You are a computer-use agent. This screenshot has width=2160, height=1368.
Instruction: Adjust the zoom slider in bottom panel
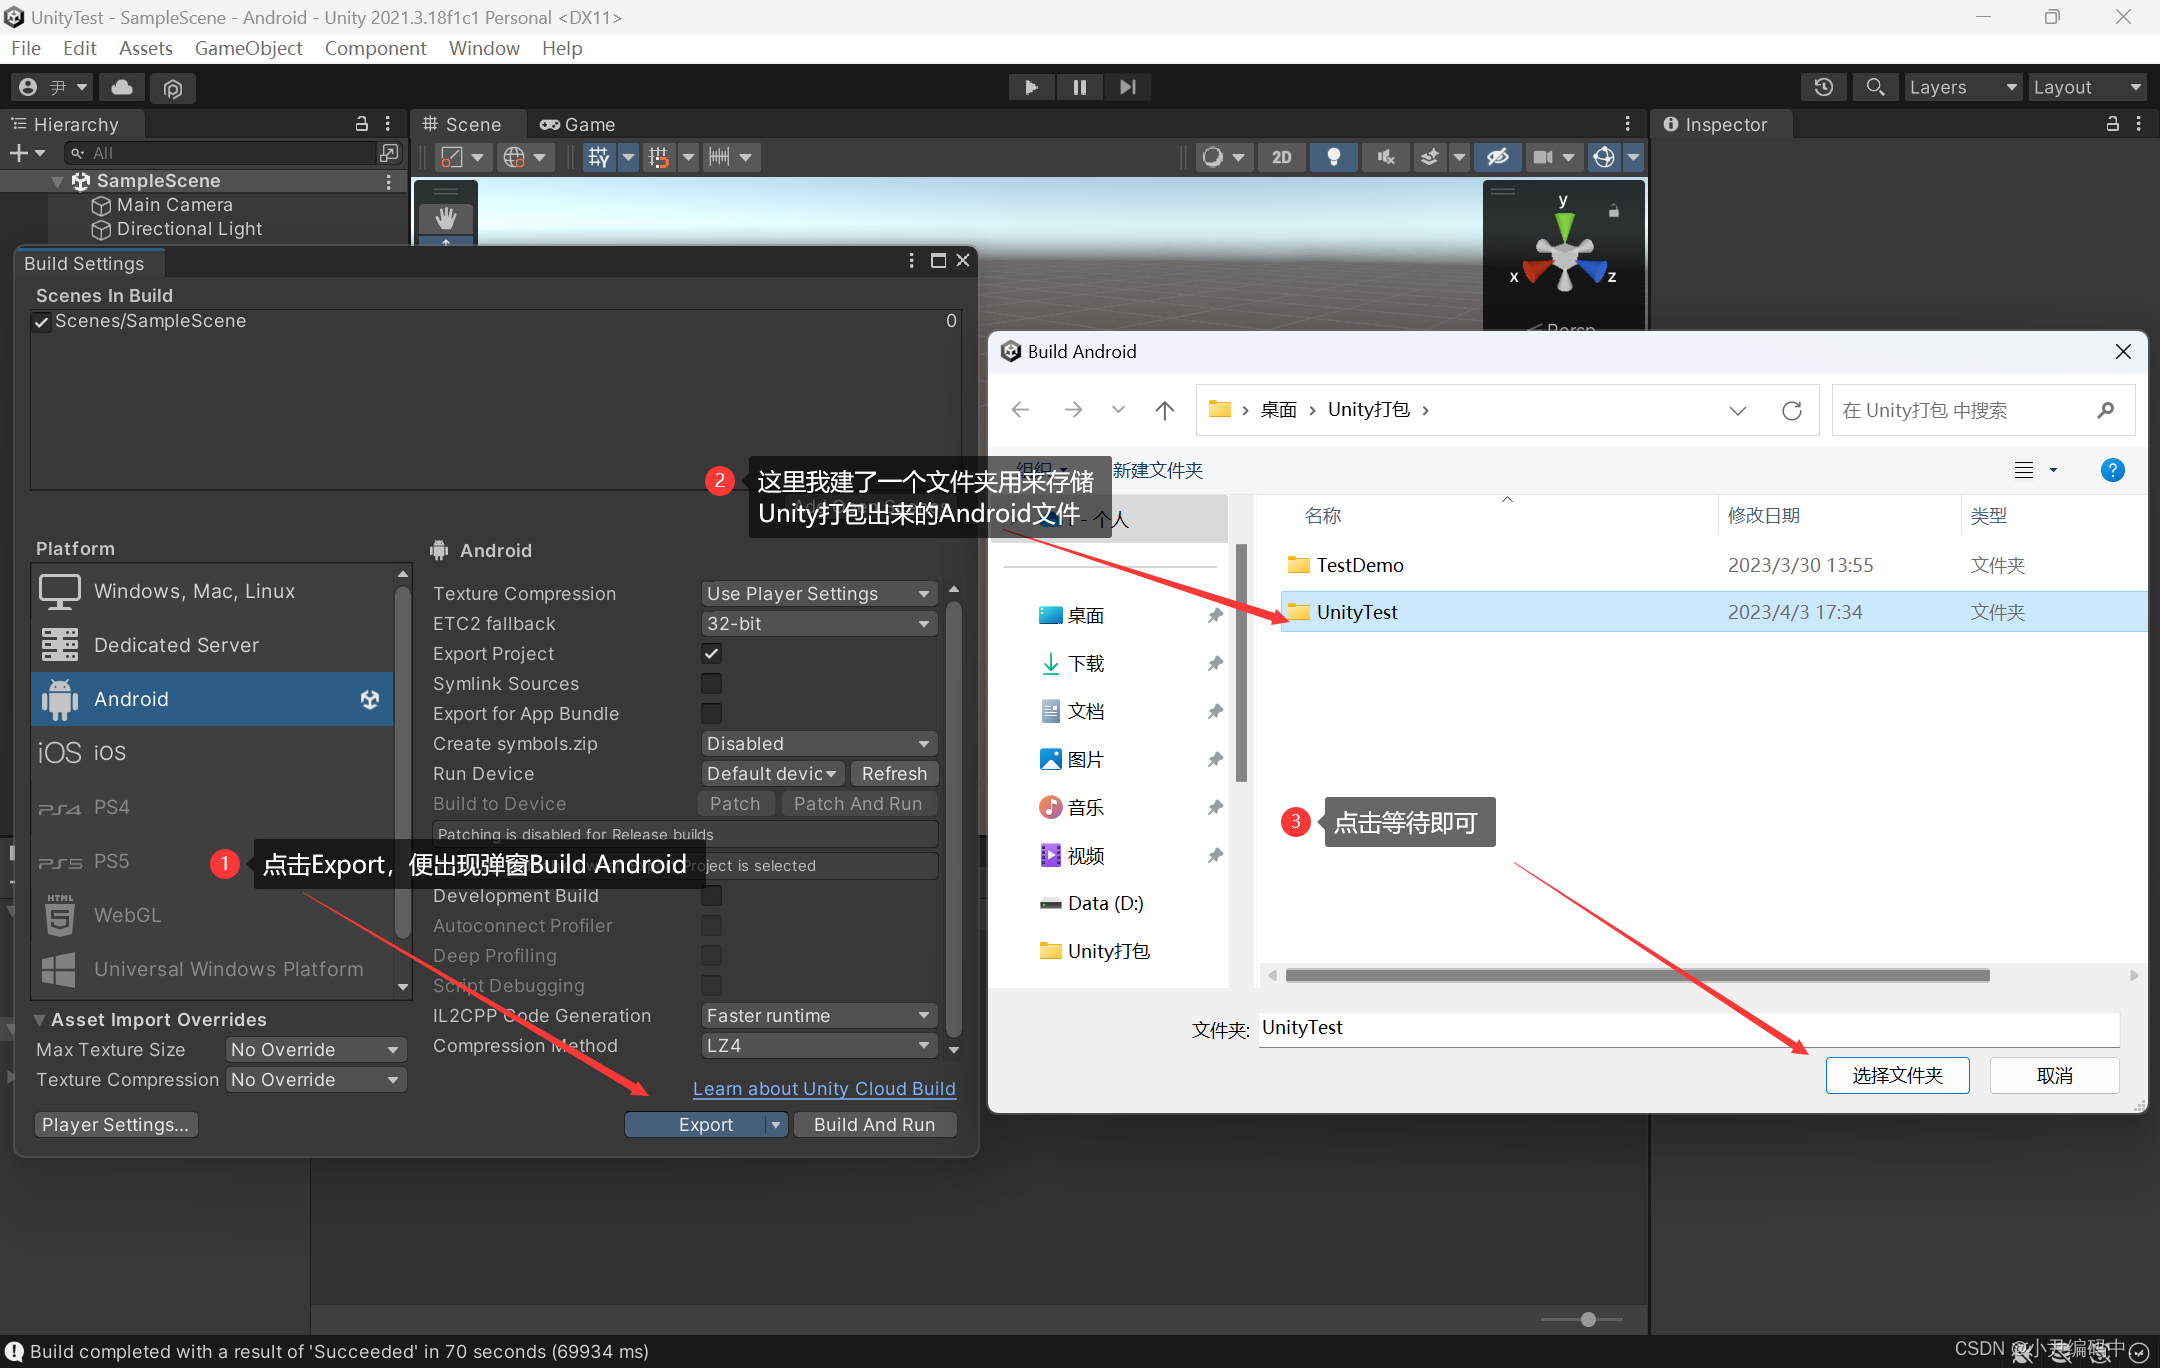point(1587,1320)
